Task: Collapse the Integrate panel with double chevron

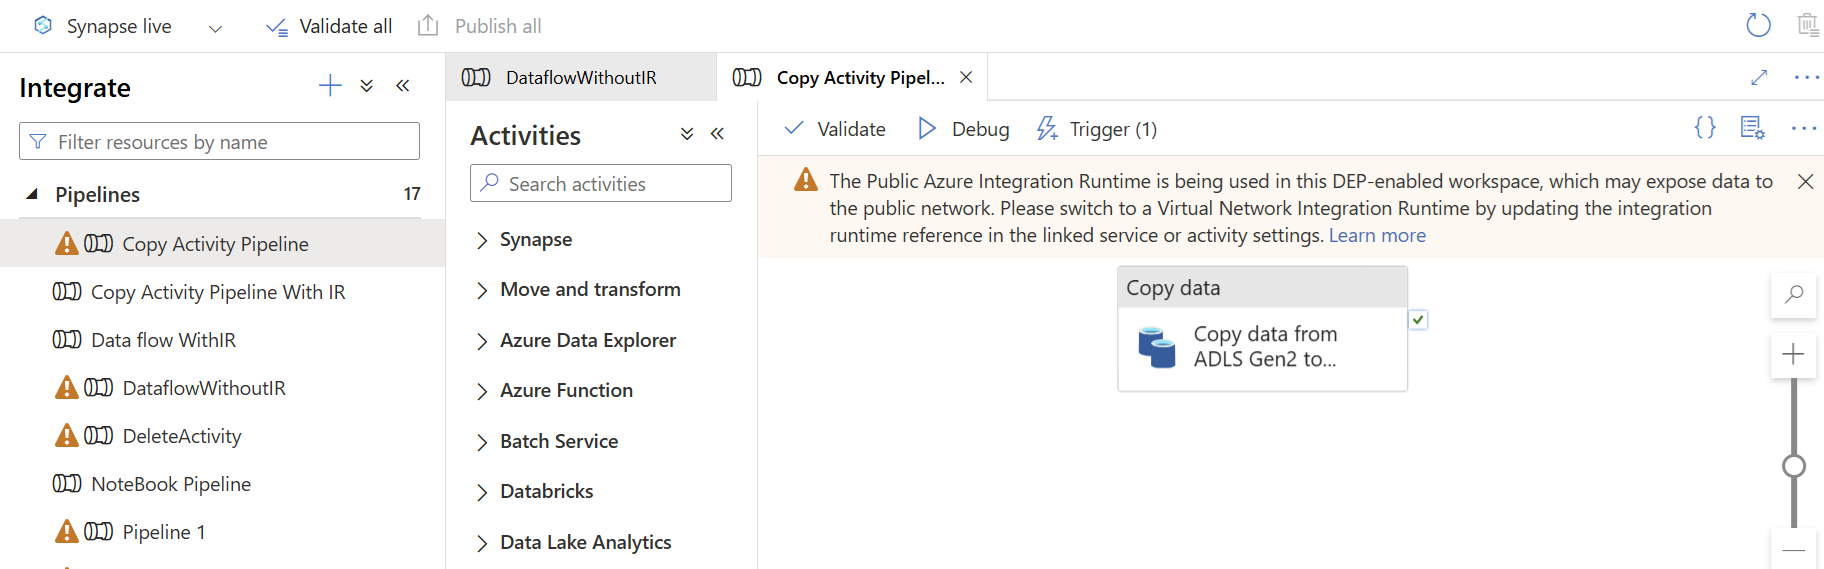Action: (x=403, y=86)
